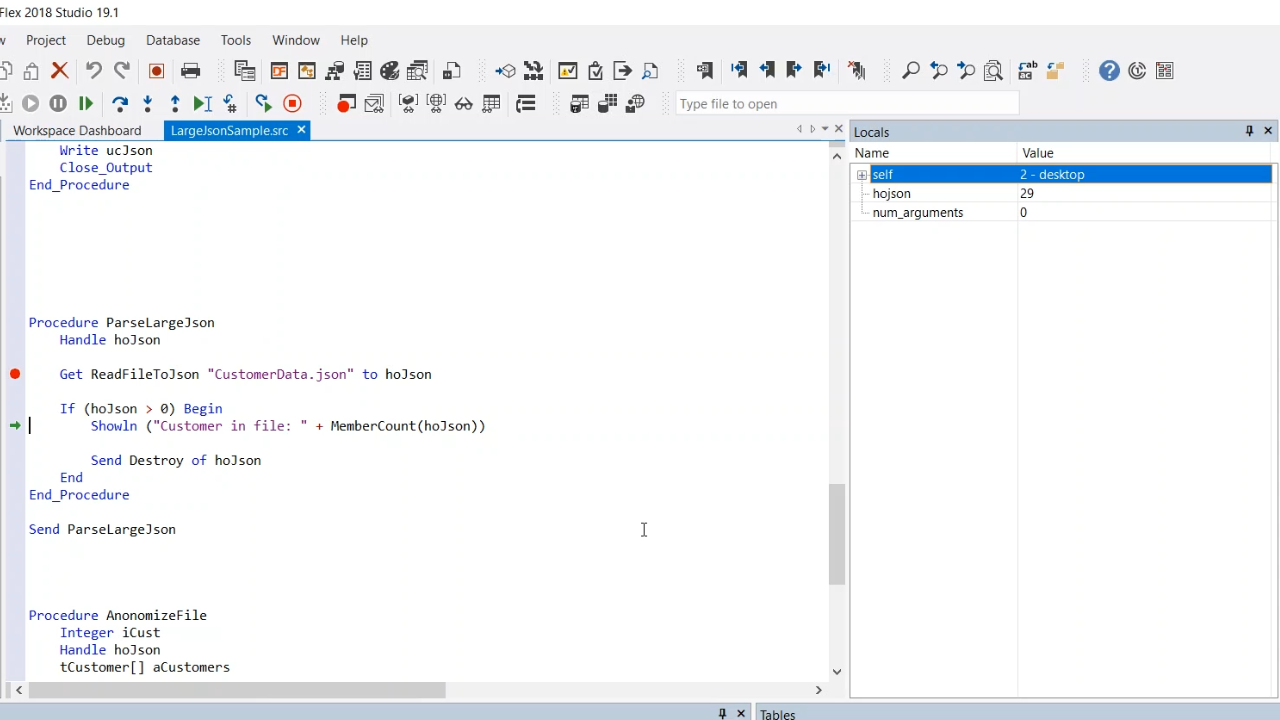Open the Debug menu

point(105,40)
